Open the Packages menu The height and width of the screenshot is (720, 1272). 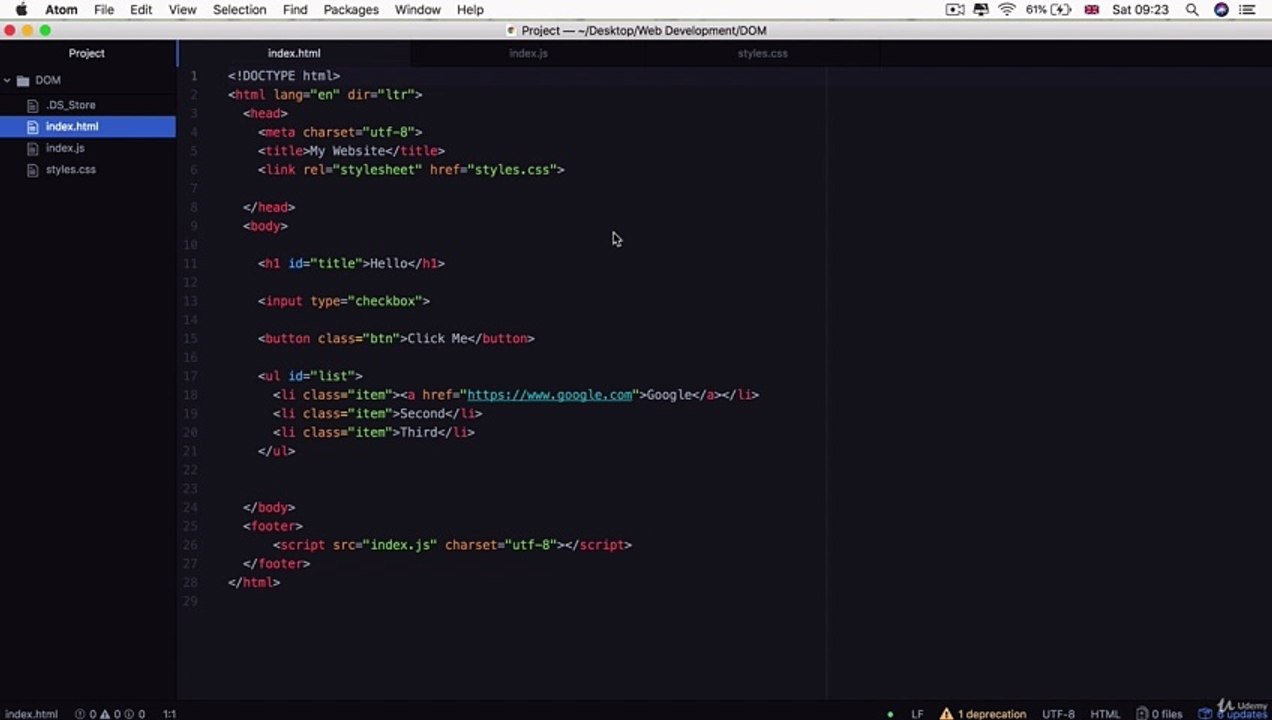(x=351, y=10)
